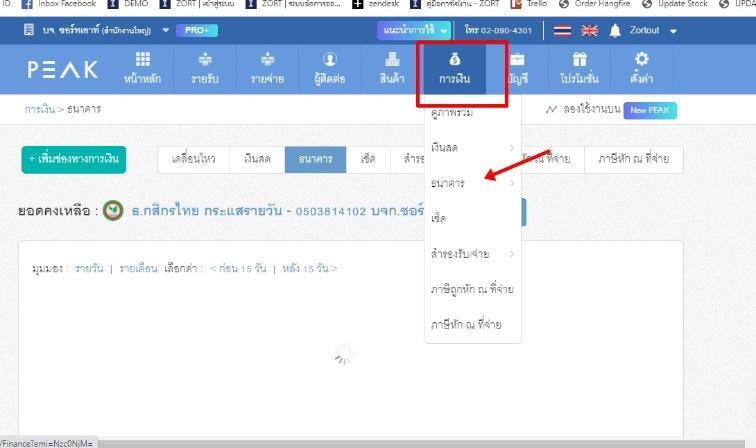Open the Inbox Facebook bookmark
The image size is (756, 448).
point(59,4)
